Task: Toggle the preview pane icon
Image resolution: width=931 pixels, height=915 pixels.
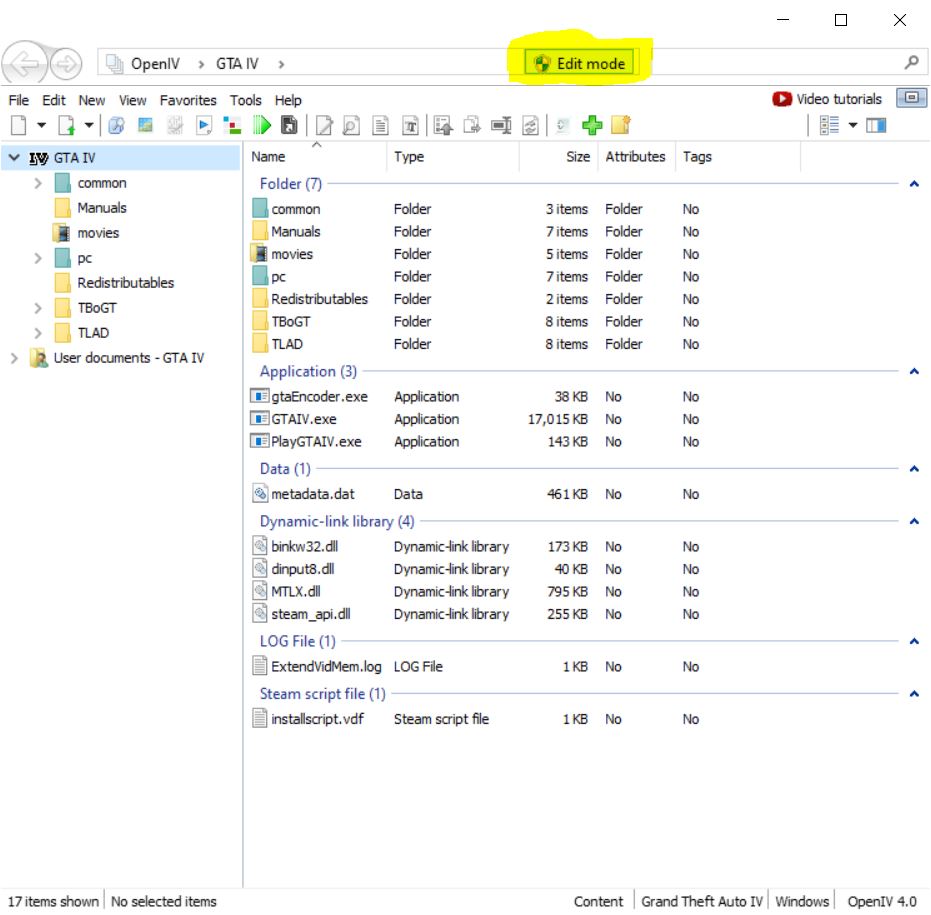Action: pos(876,125)
